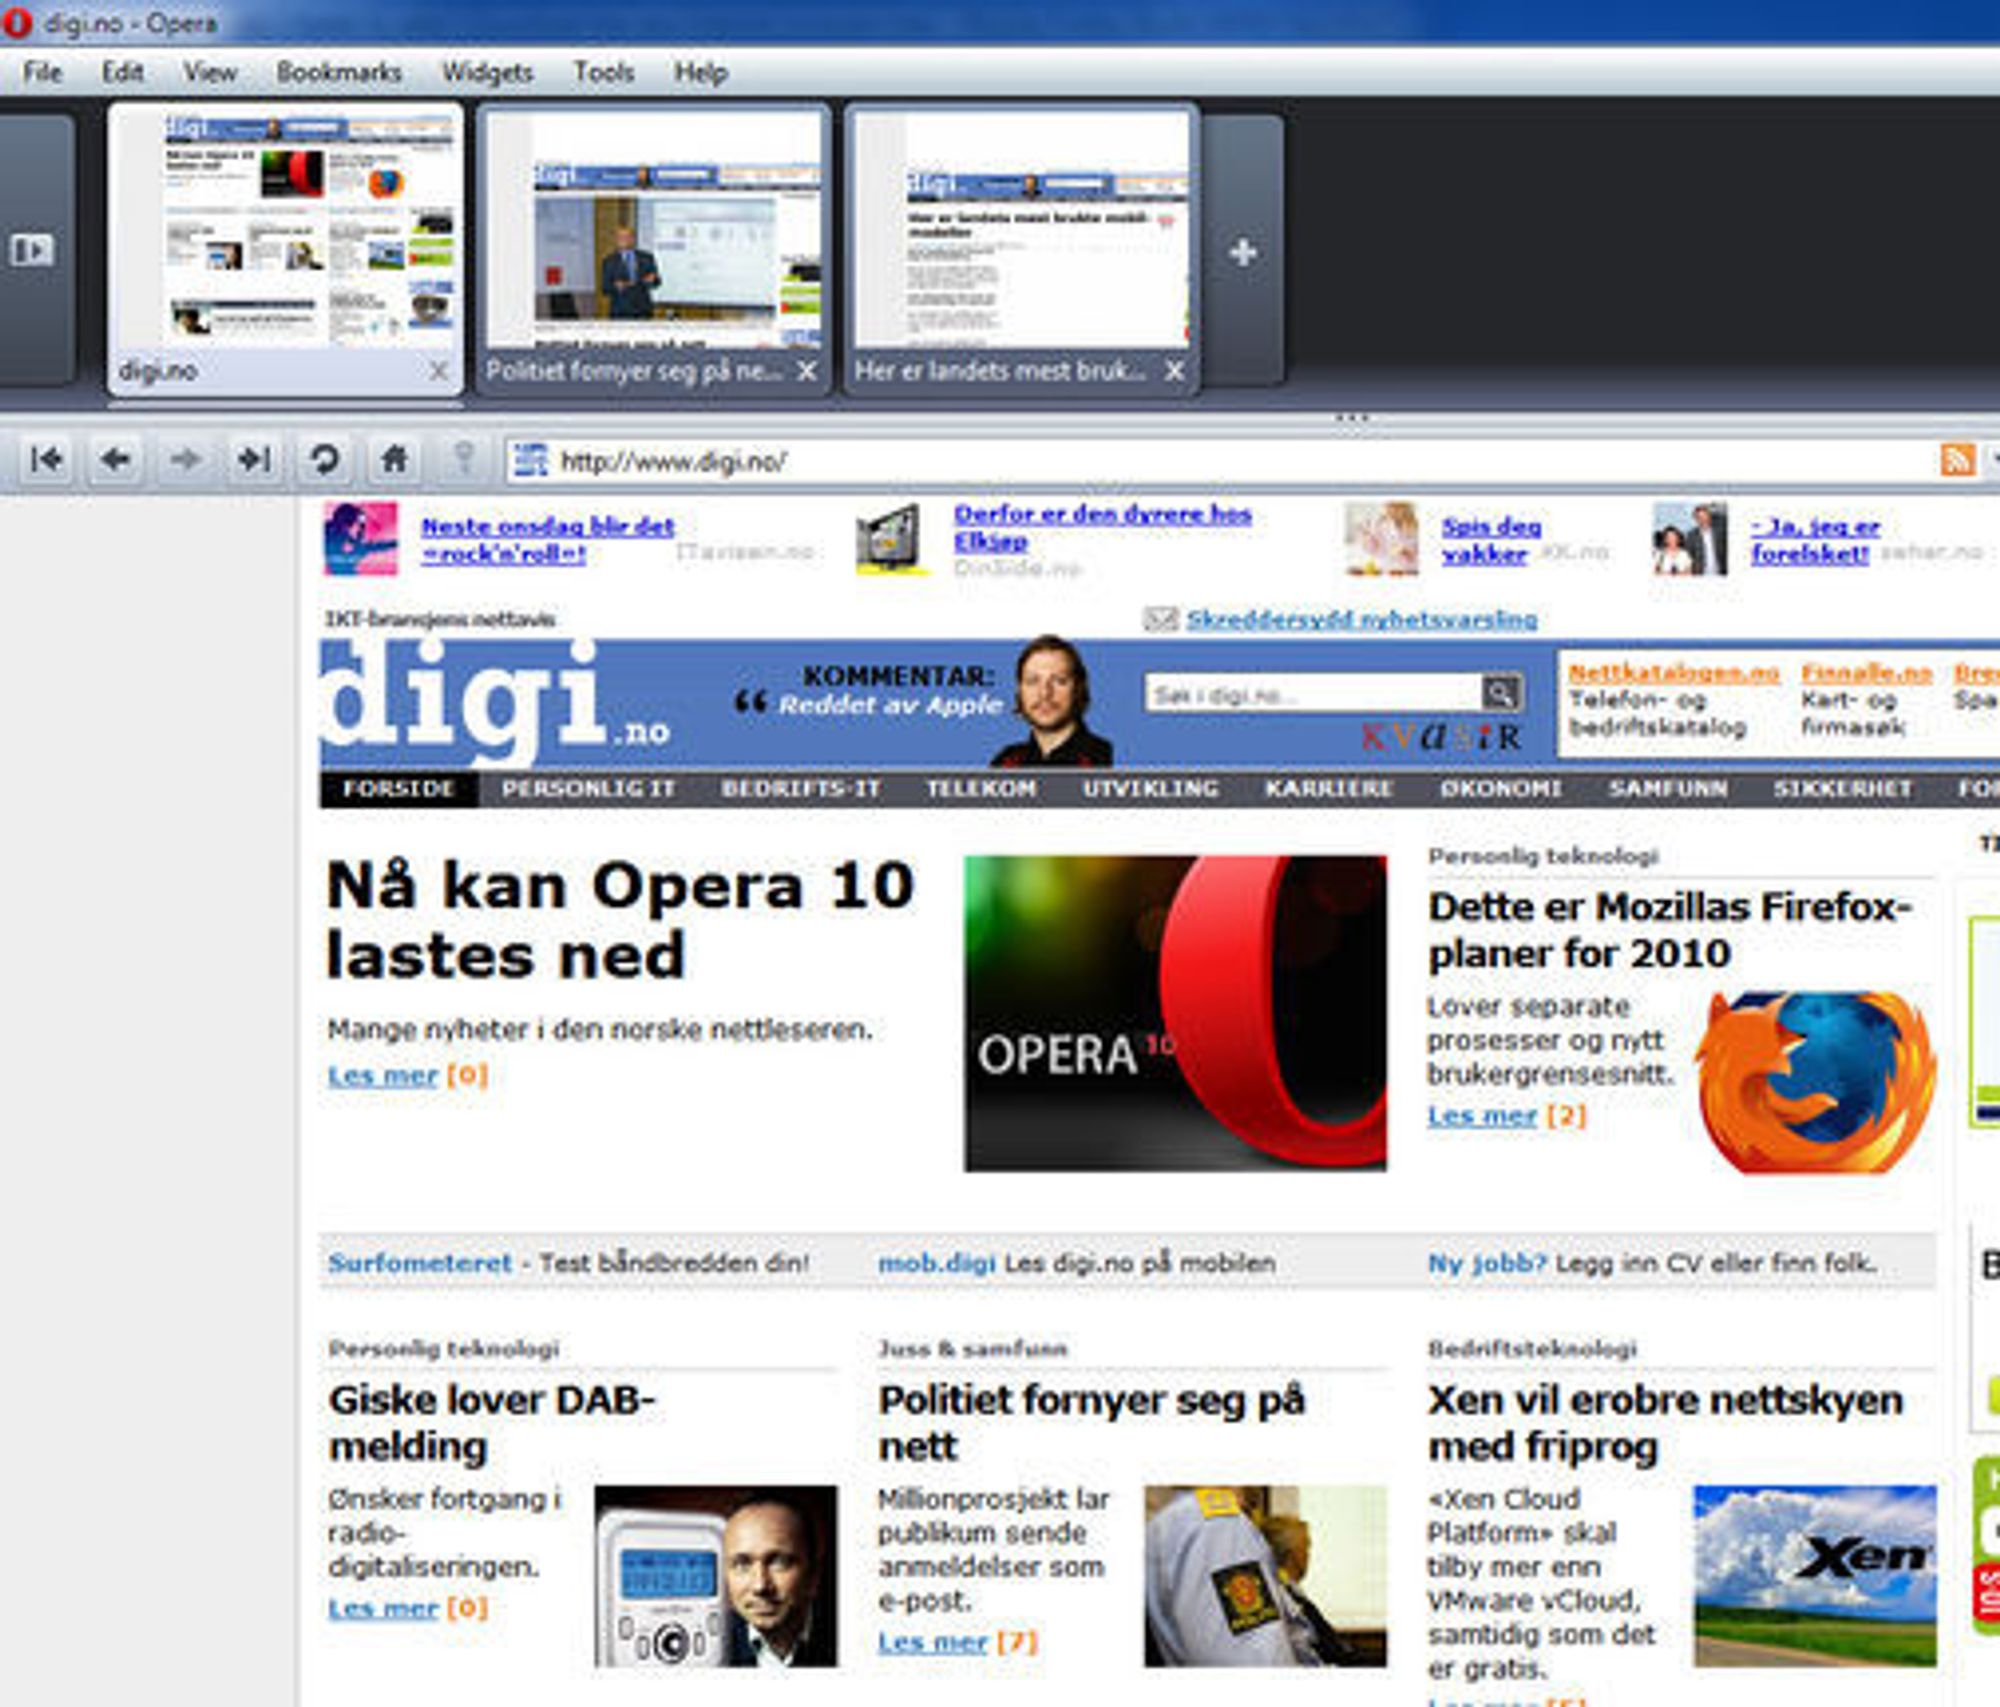Click Les mer under Firefox-planer article
This screenshot has height=1707, width=2000.
(1482, 1115)
